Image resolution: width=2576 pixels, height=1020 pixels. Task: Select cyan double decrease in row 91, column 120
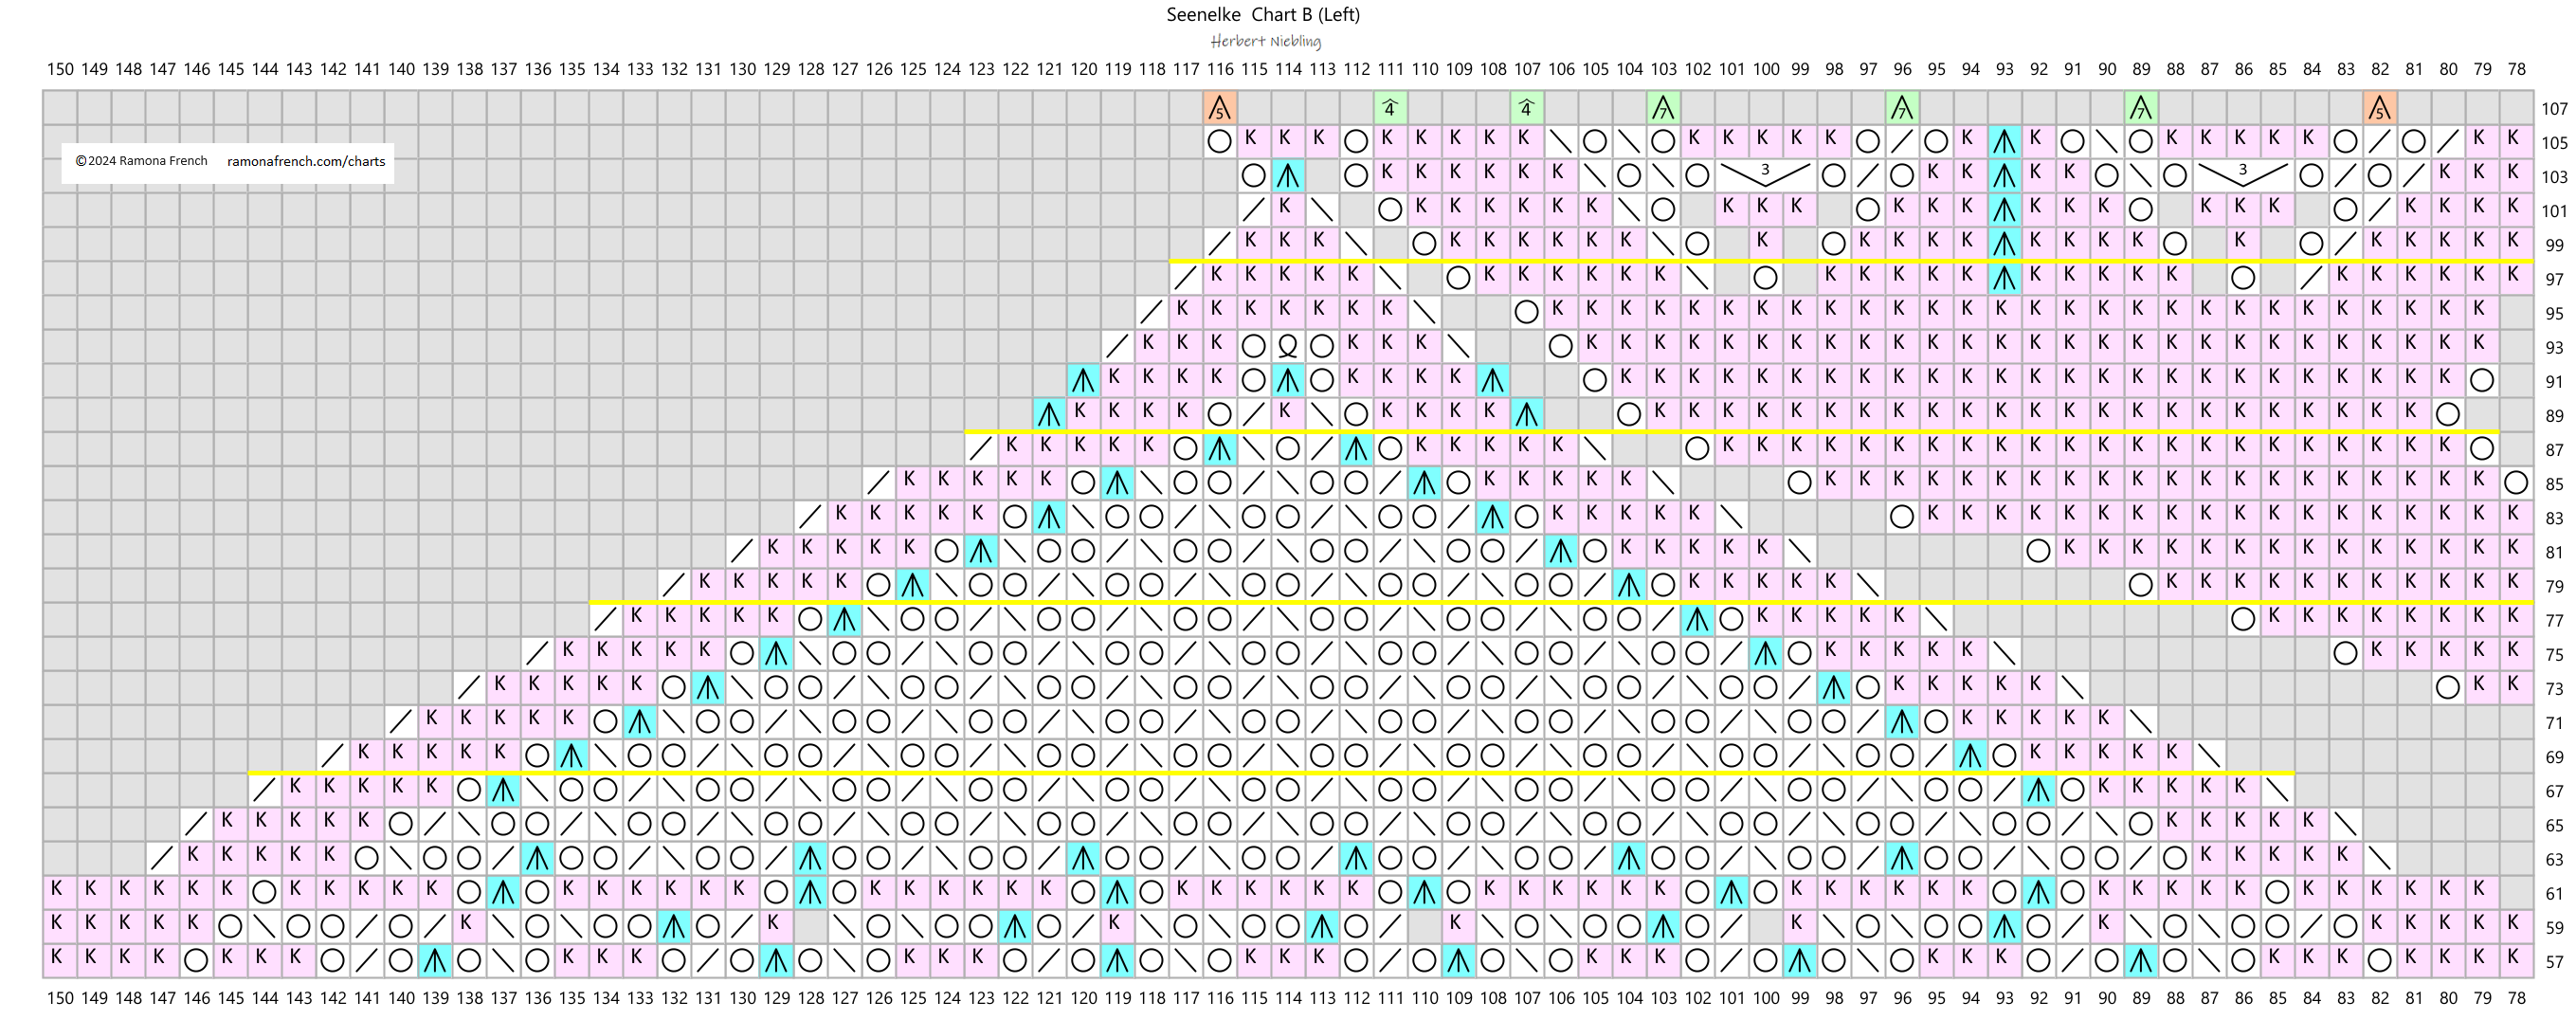1082,381
